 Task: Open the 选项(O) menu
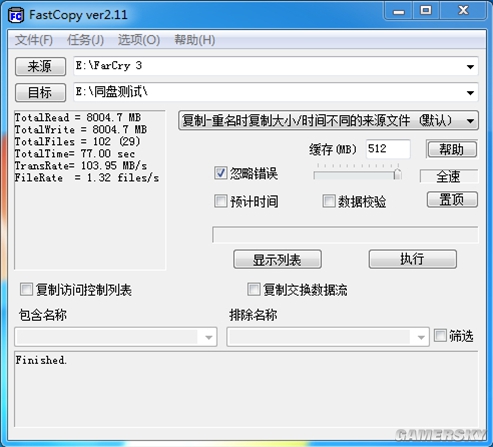(x=139, y=40)
